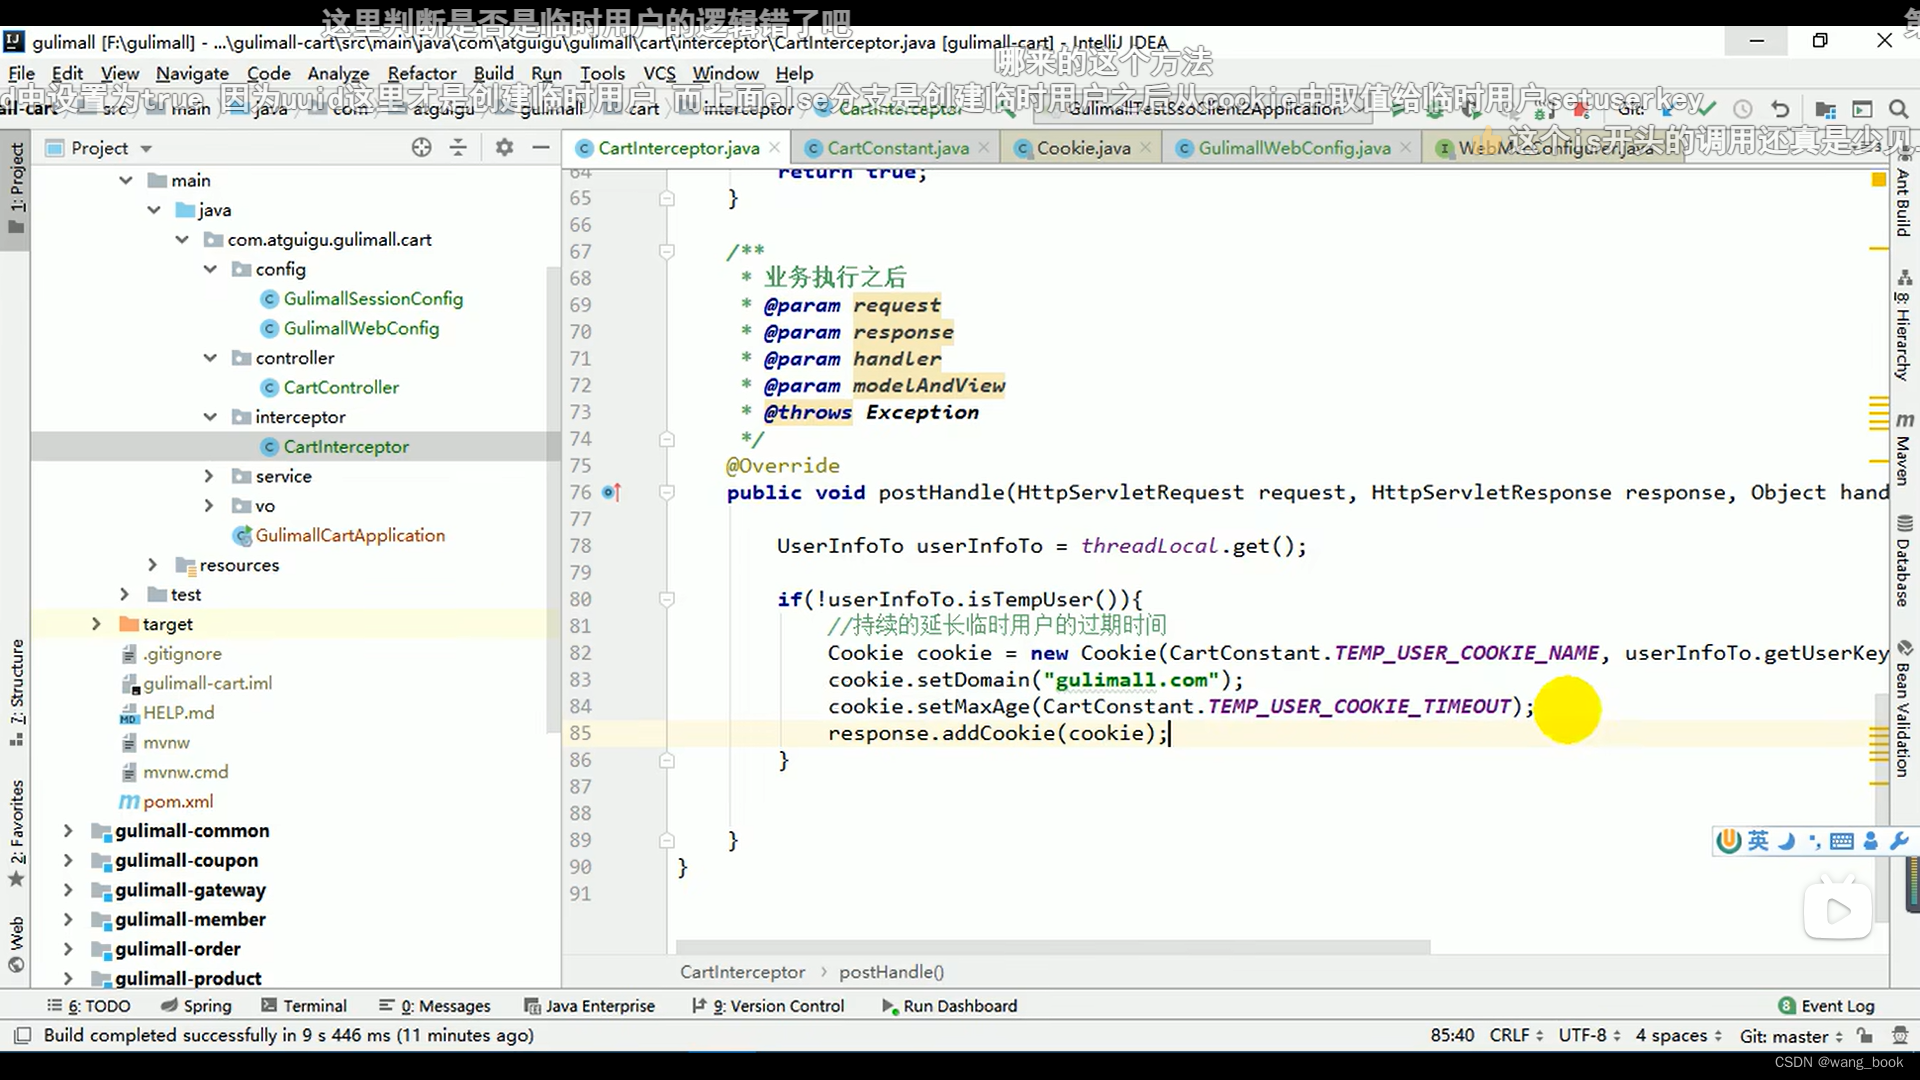Open Project panel settings gear

point(504,147)
